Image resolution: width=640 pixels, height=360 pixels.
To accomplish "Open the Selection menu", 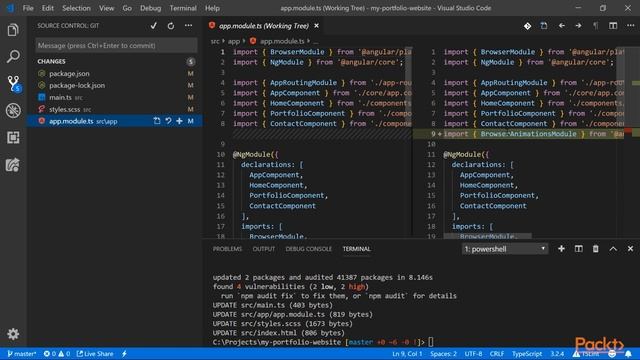I will tap(76, 8).
